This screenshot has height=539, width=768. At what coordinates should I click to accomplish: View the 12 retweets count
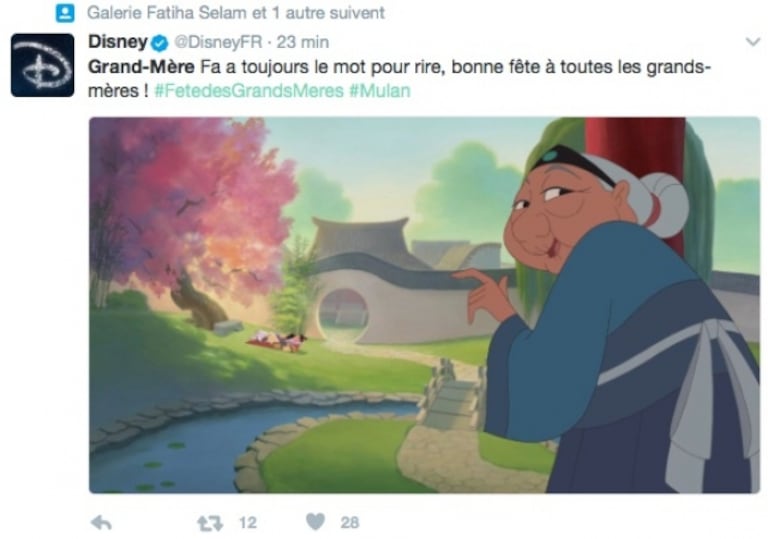pyautogui.click(x=248, y=523)
